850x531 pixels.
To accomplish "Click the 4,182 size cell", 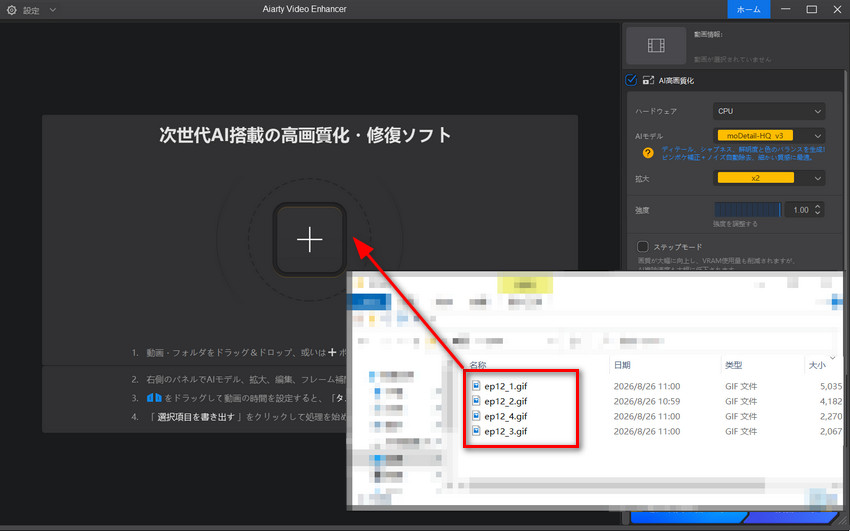I will click(x=831, y=402).
